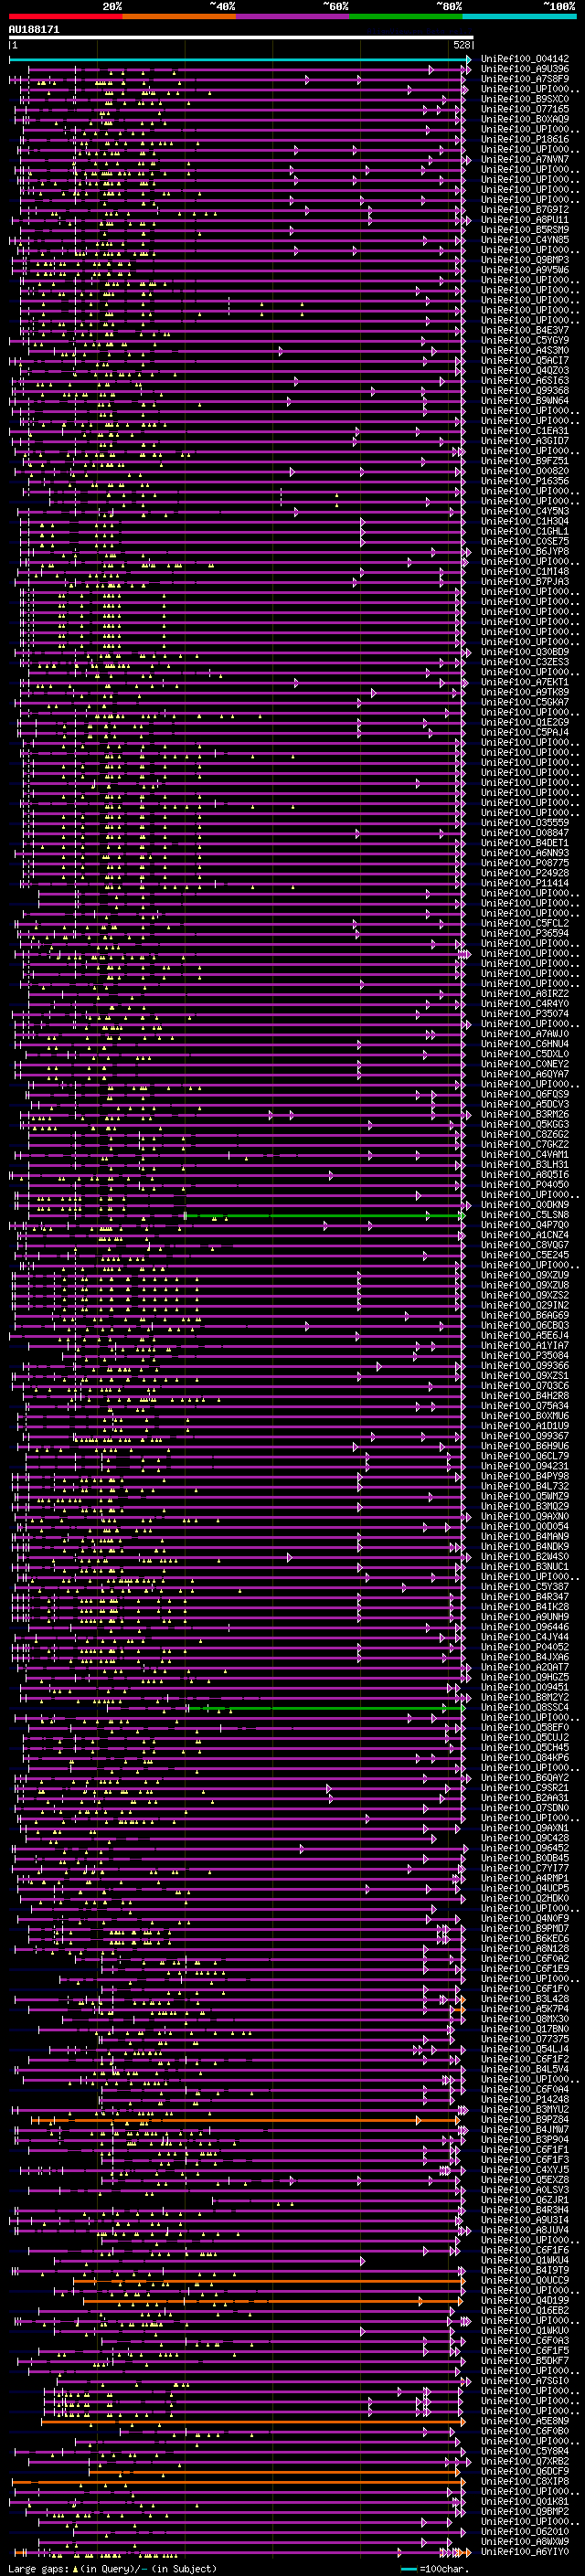Select the UniRef100_C5YGY9 label
The height and width of the screenshot is (2576, 585).
click(525, 341)
